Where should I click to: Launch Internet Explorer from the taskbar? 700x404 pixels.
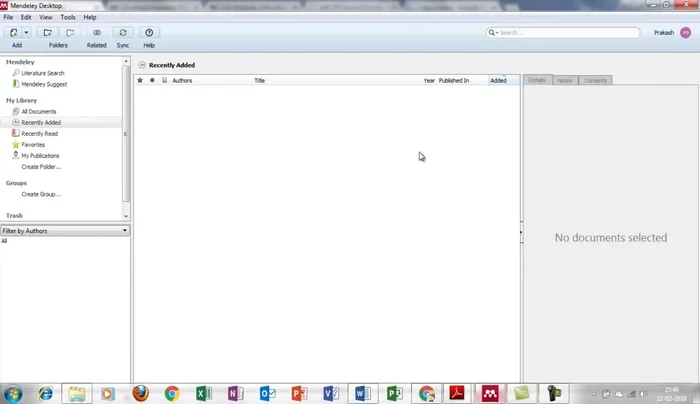(45, 394)
